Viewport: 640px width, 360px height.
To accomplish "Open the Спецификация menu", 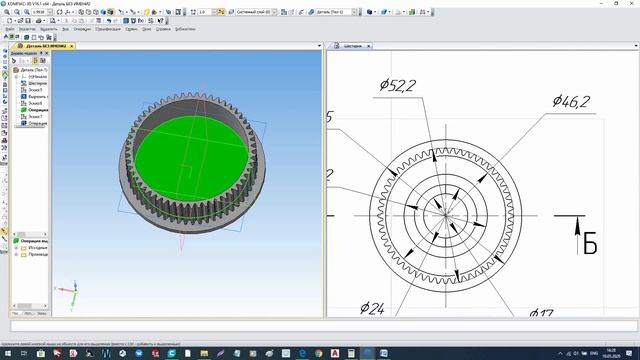I will (108, 29).
